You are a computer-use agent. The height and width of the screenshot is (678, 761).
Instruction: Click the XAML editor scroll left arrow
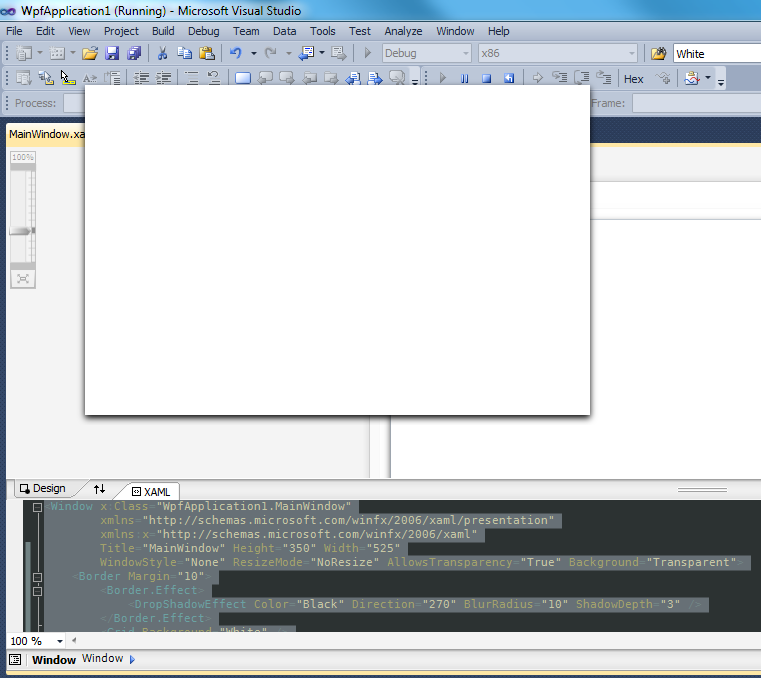point(74,641)
